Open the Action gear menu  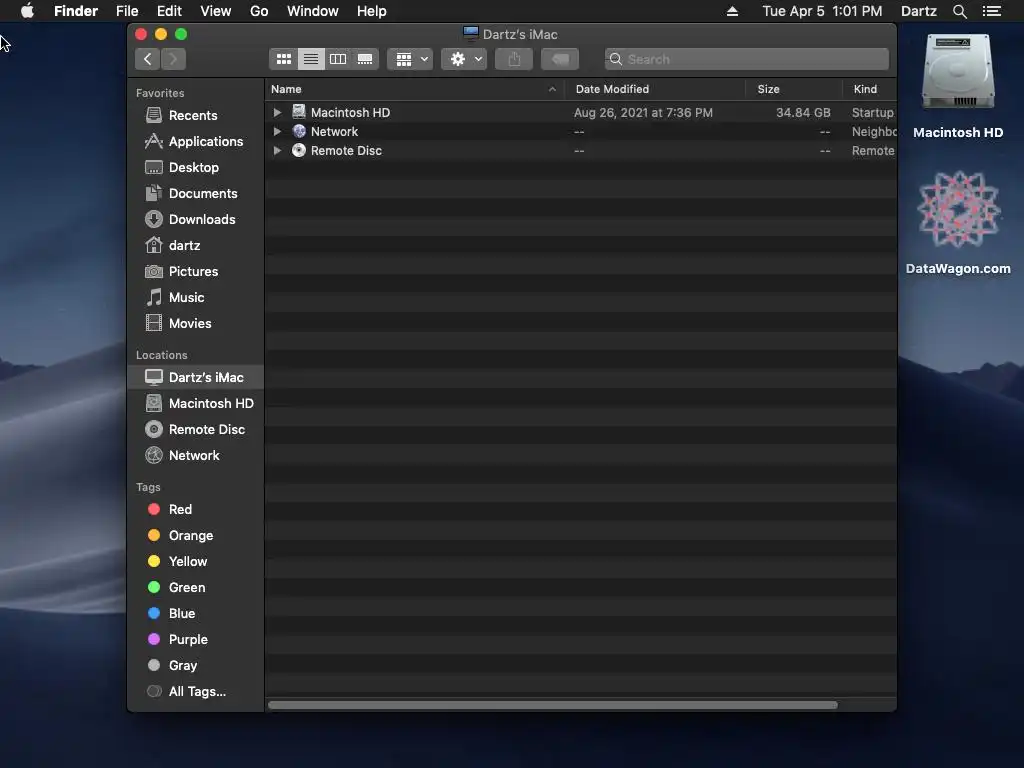tap(464, 59)
